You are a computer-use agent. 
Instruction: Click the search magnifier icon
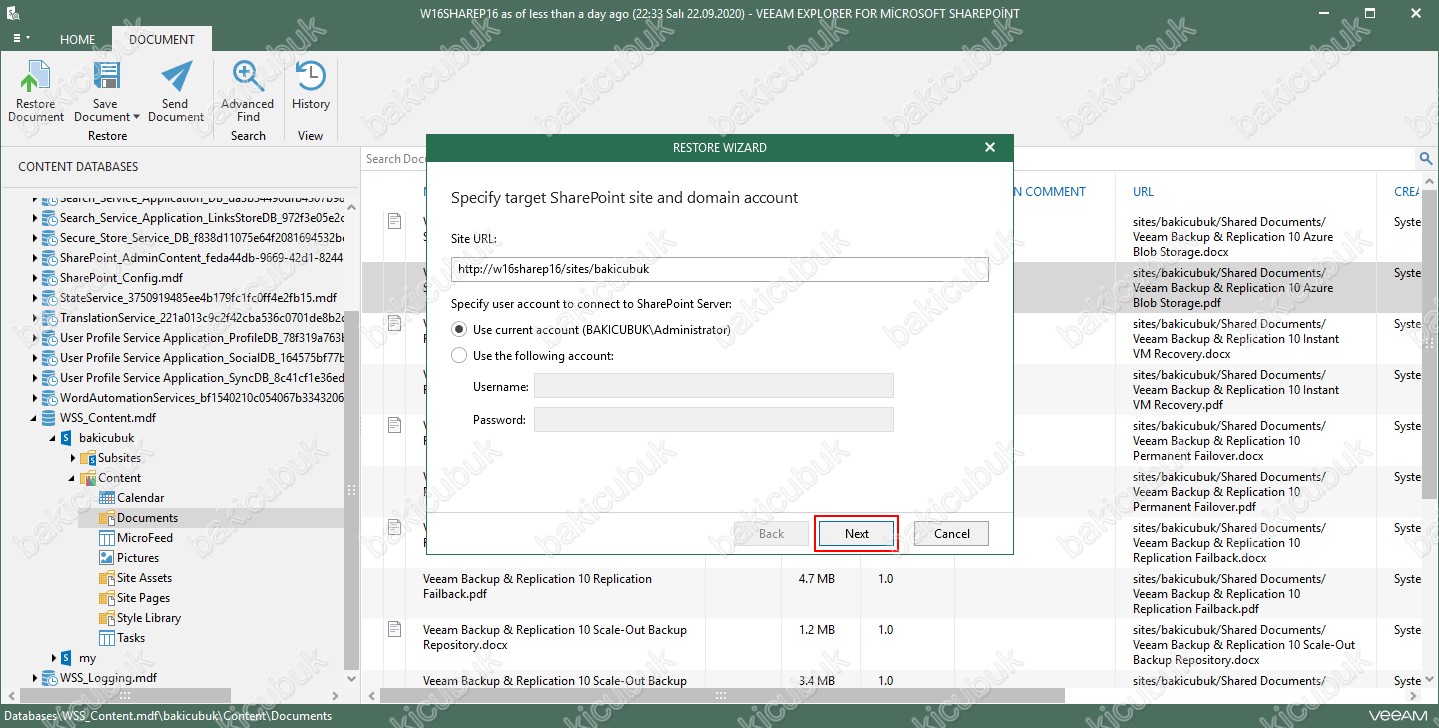point(1426,158)
